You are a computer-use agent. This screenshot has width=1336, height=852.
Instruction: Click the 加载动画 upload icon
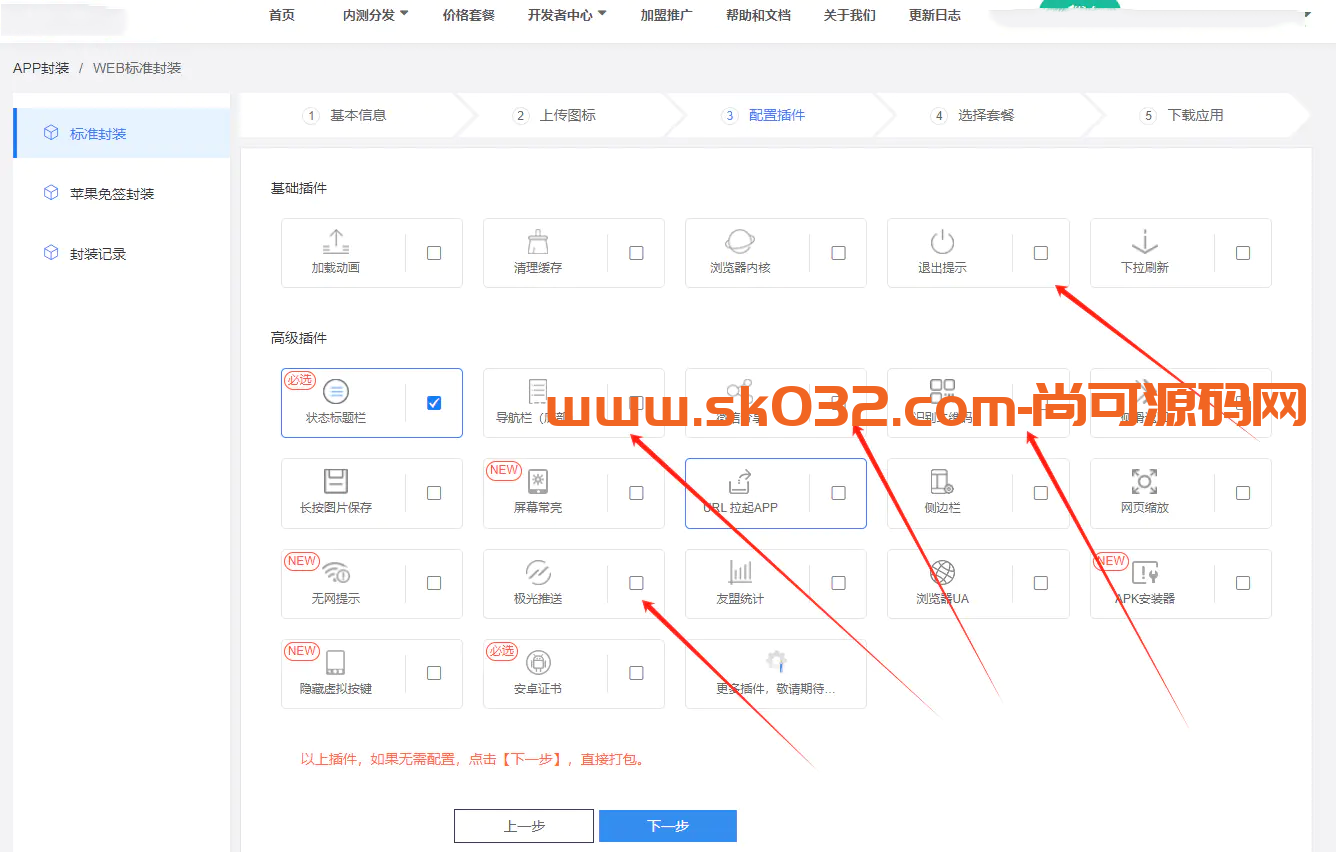(x=336, y=242)
